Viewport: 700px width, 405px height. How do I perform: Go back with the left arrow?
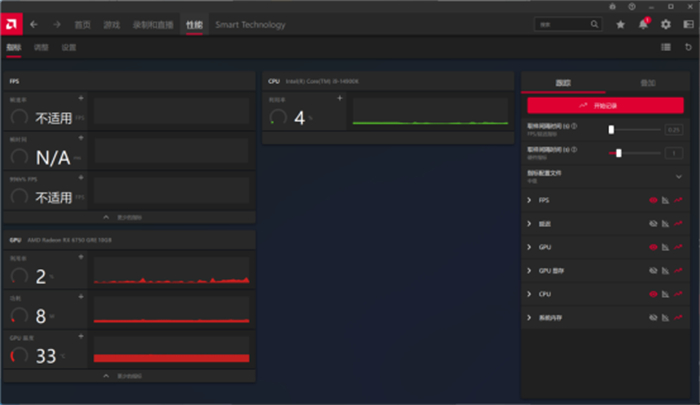(34, 25)
